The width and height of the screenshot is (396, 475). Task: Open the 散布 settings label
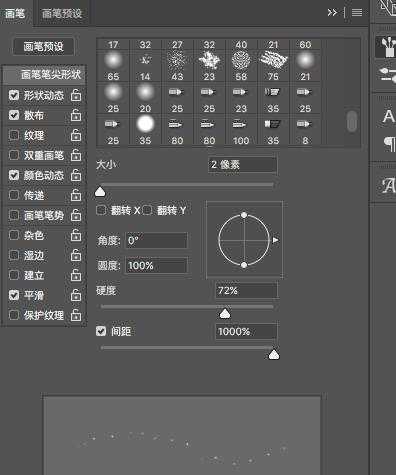coord(34,116)
